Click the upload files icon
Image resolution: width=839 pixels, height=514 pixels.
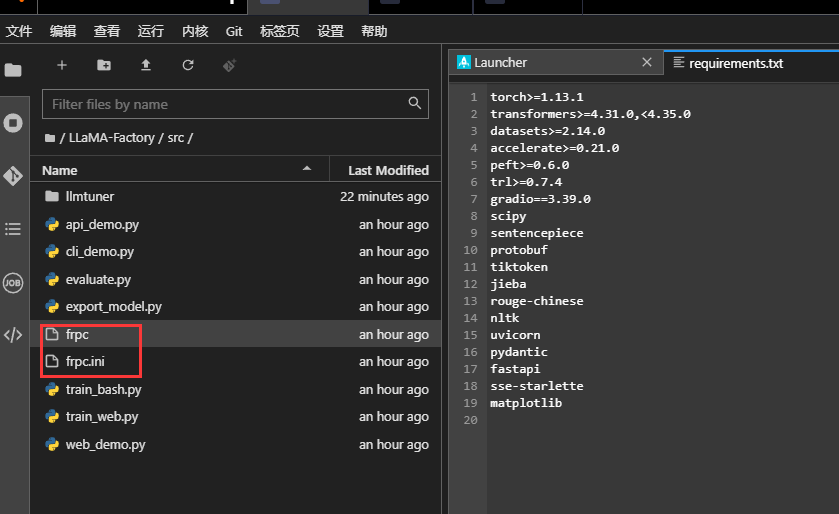(x=146, y=65)
